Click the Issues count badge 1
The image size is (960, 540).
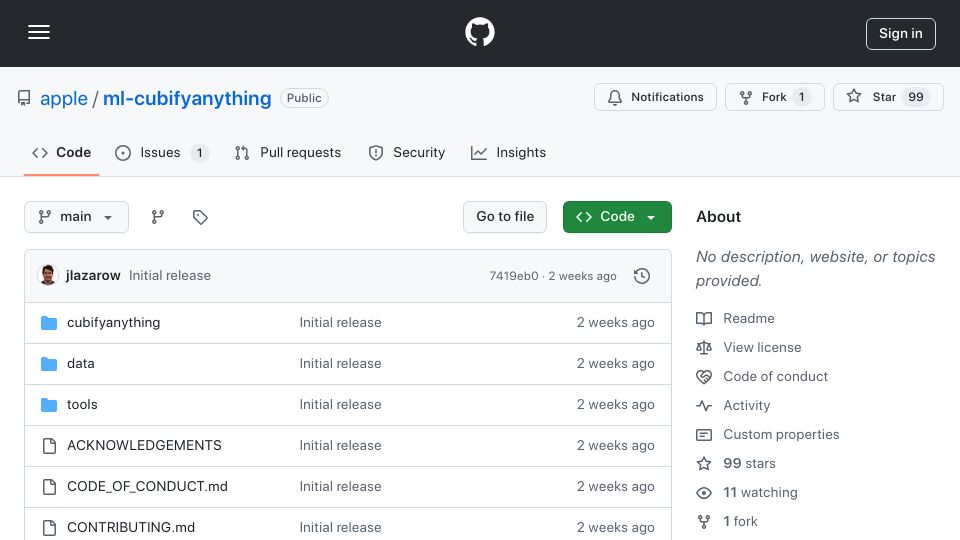click(200, 152)
